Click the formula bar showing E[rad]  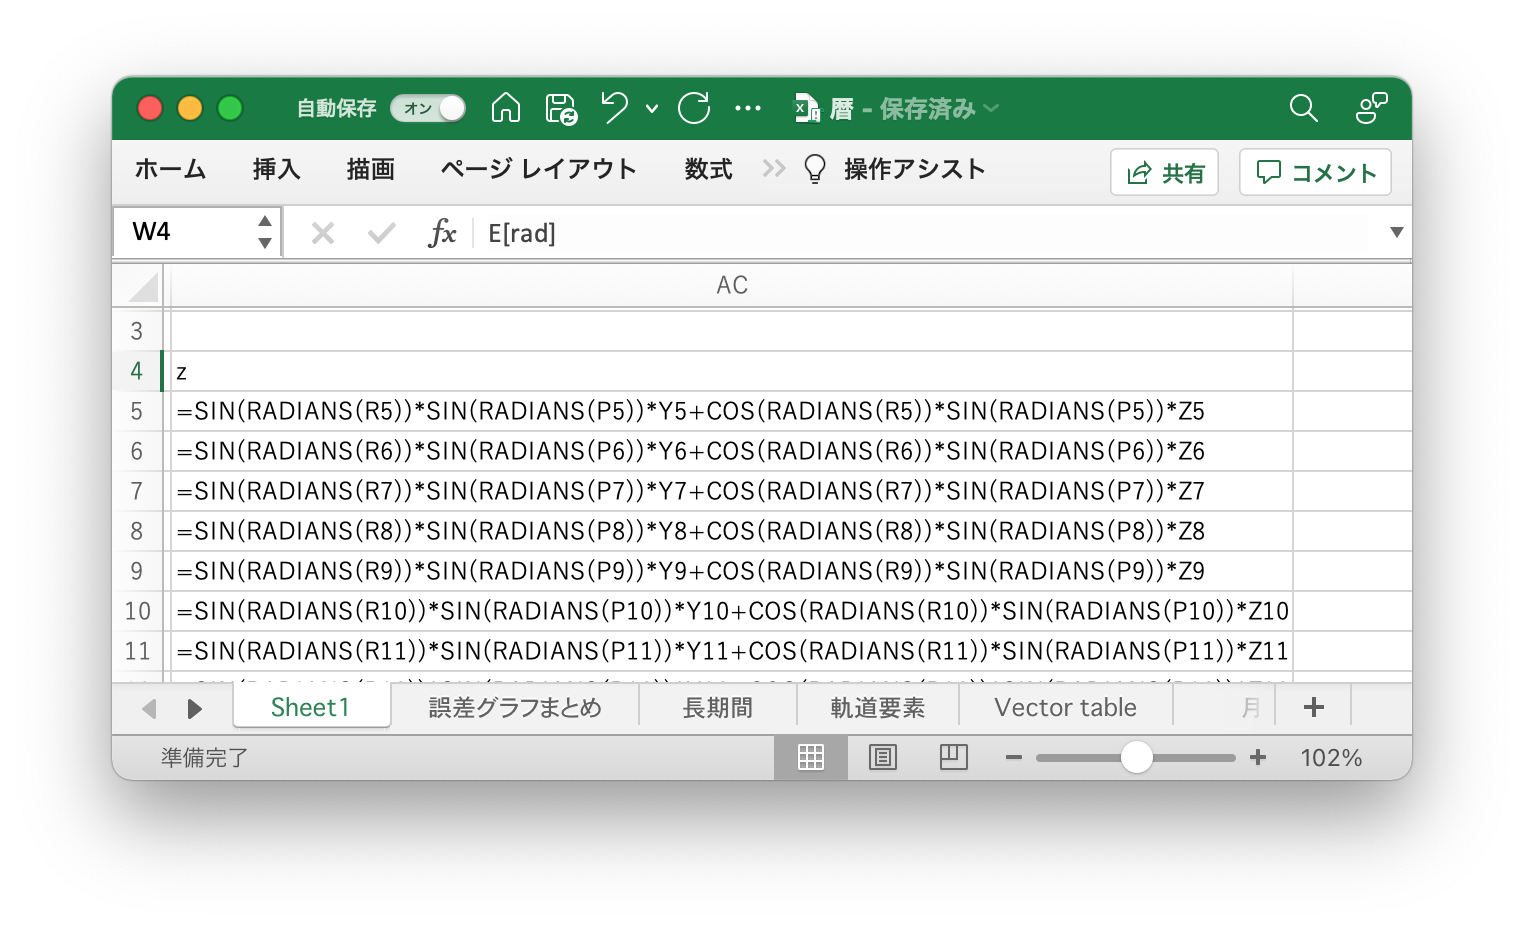click(930, 233)
